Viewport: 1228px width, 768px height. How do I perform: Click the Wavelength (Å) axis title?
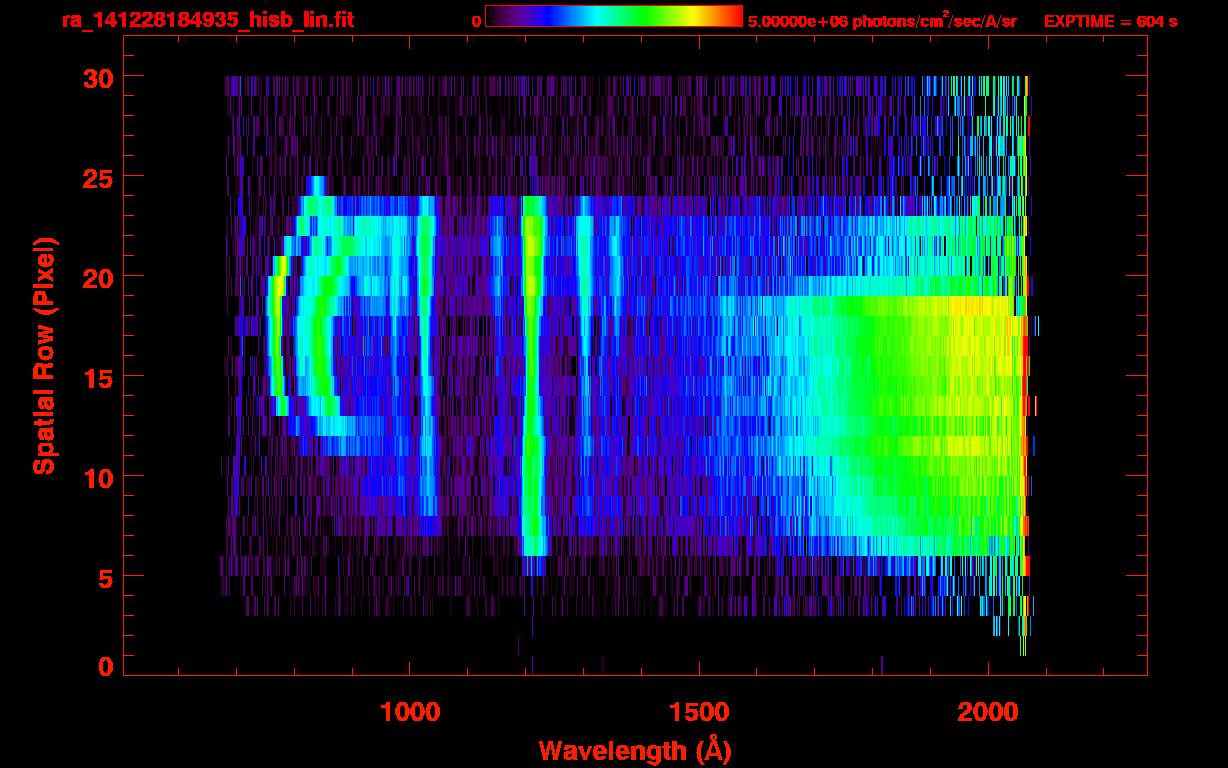click(634, 750)
